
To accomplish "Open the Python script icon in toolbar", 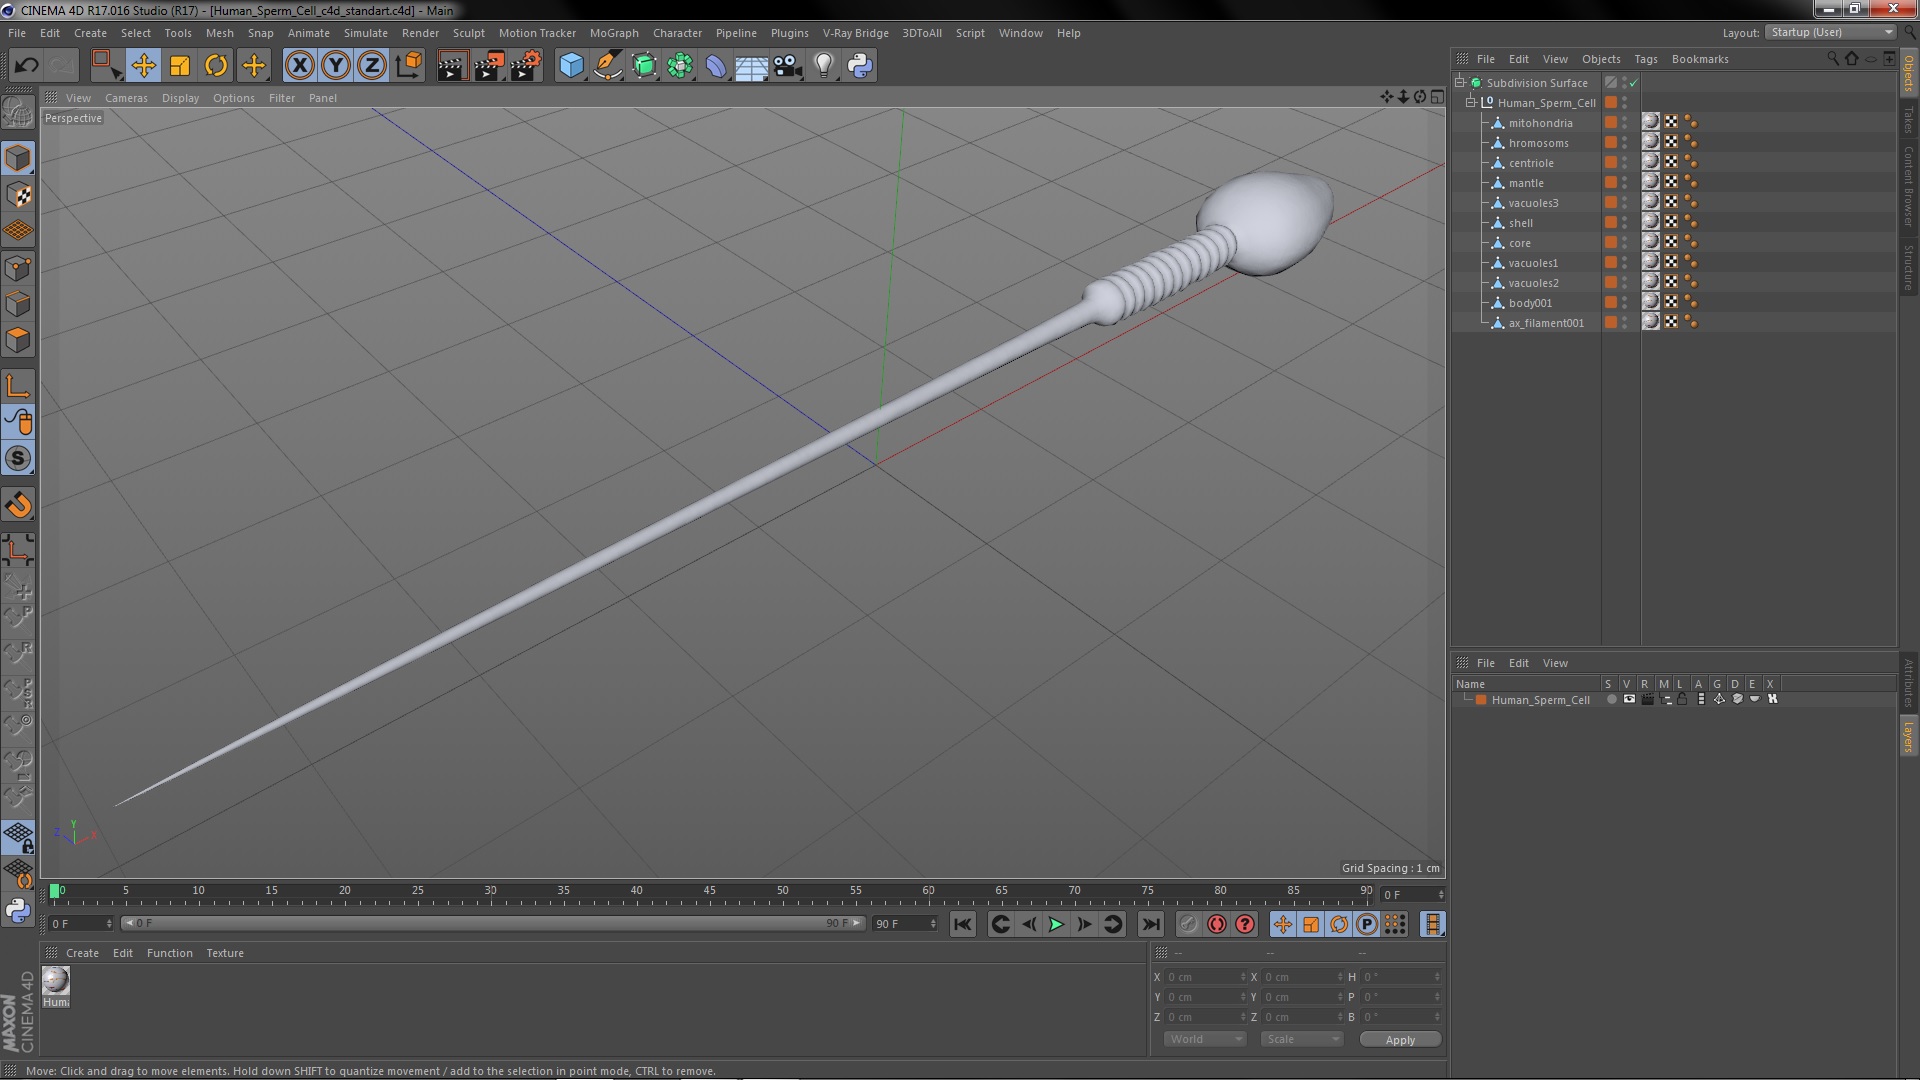I will [x=860, y=66].
